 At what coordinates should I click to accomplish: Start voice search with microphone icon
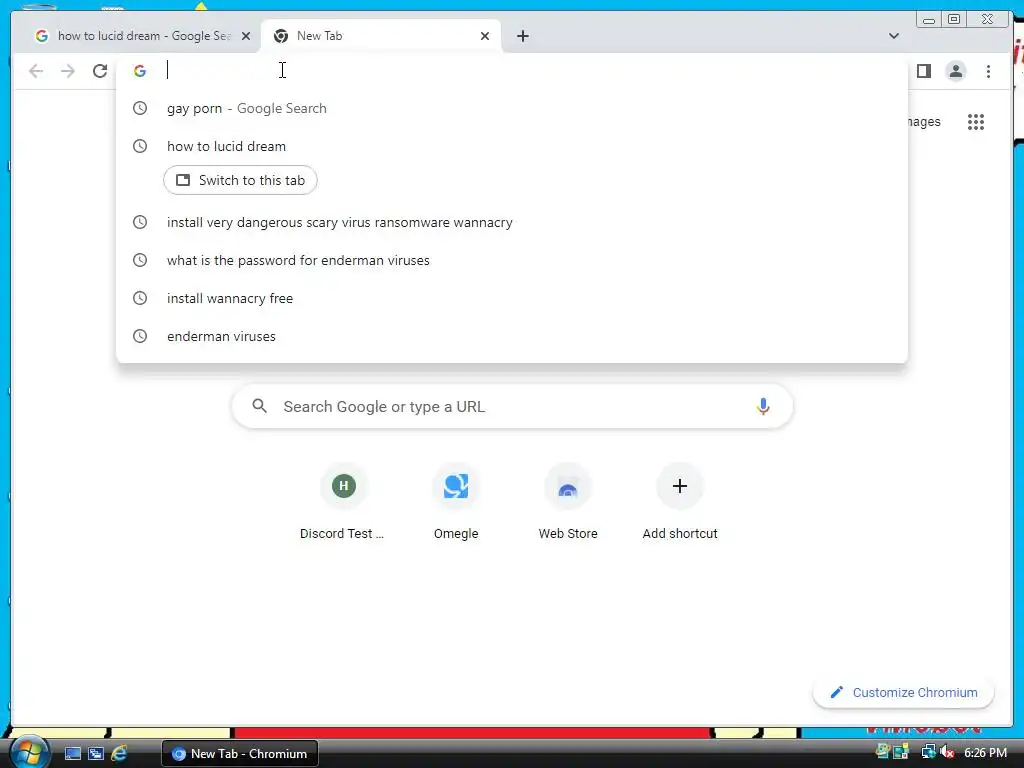763,406
